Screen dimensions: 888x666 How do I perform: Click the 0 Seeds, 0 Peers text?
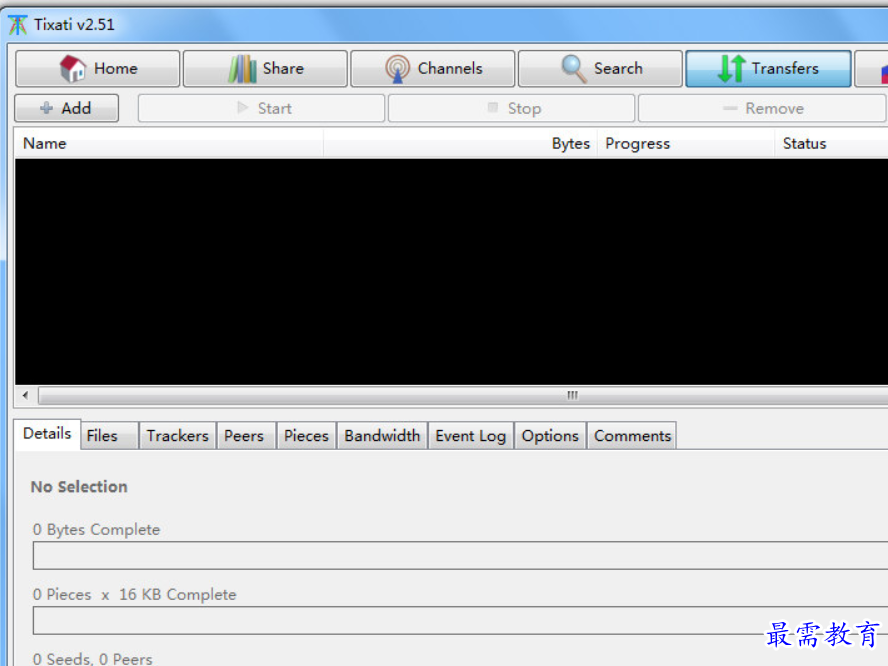point(92,659)
